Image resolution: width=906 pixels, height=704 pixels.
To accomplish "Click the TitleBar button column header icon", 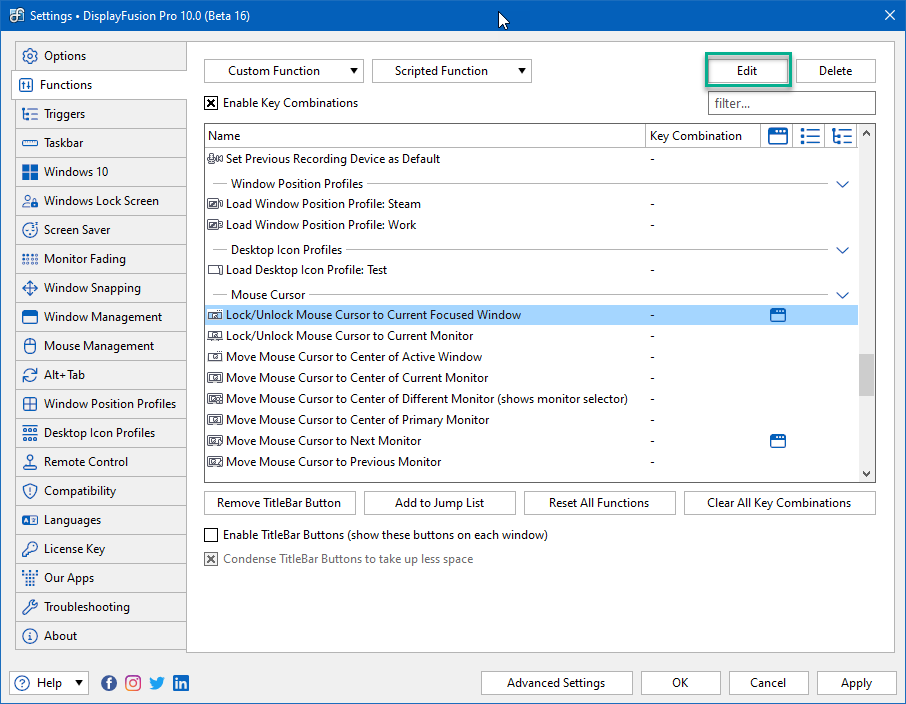I will (x=778, y=136).
